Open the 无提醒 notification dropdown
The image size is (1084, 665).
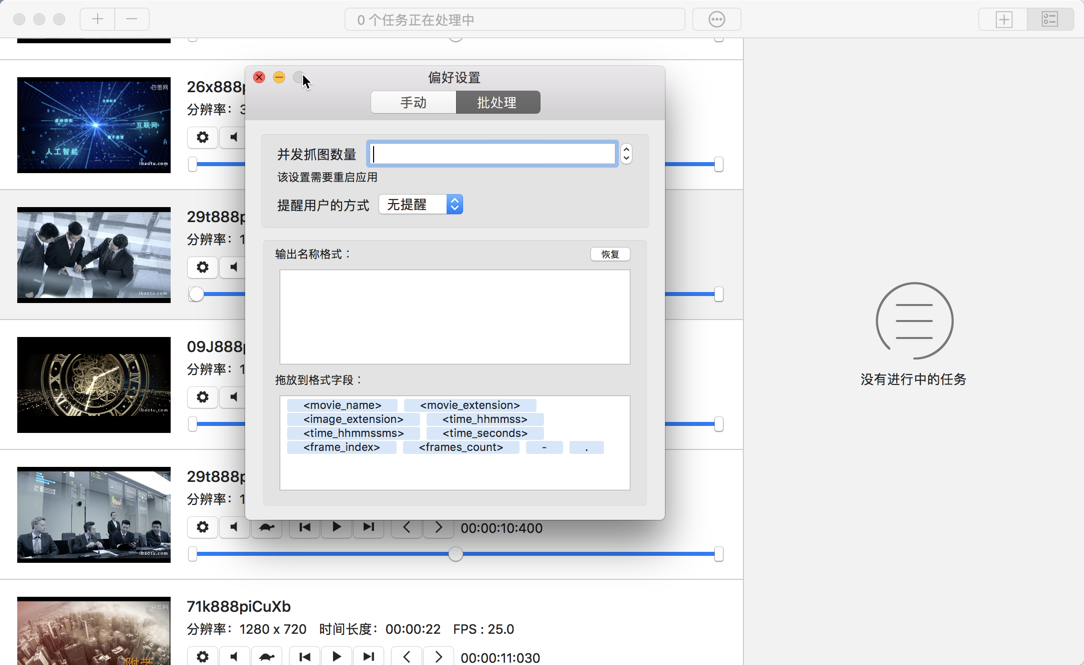point(420,204)
